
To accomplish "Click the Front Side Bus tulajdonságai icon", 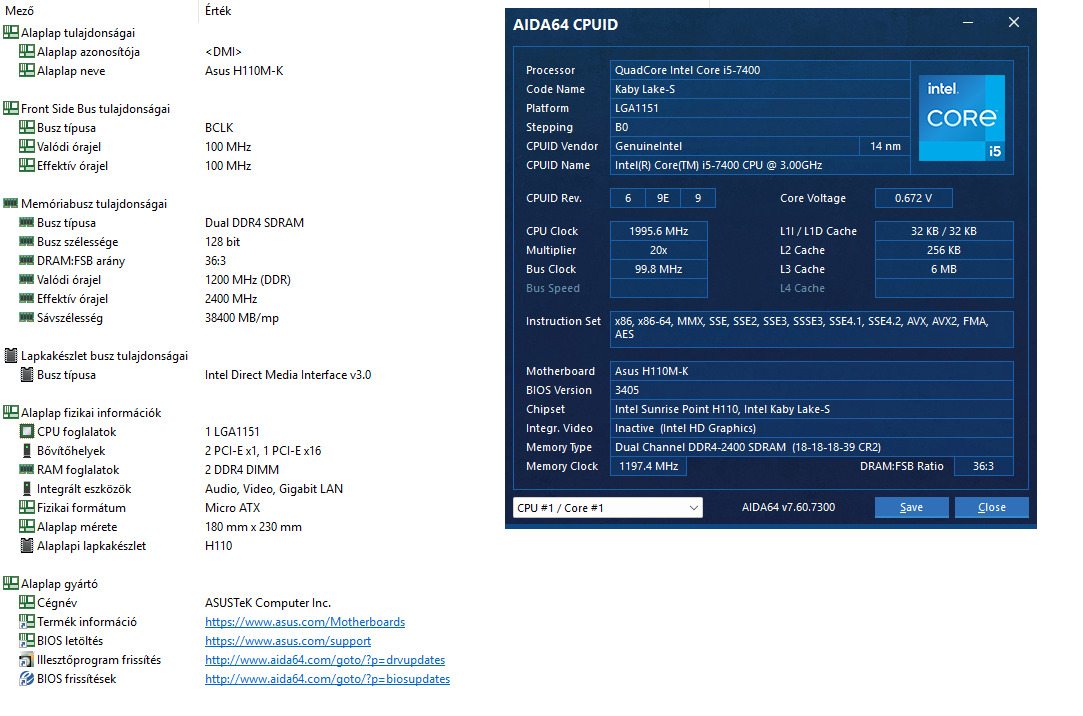I will coord(11,108).
